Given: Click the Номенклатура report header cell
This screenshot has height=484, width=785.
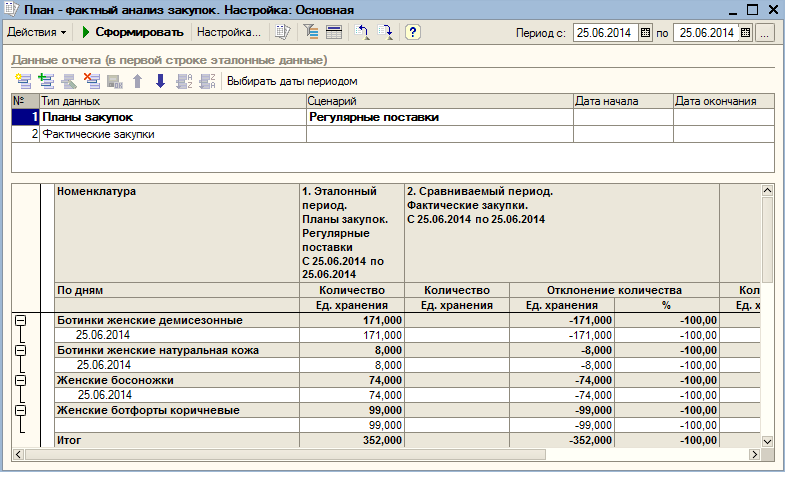Looking at the screenshot, I should click(177, 233).
